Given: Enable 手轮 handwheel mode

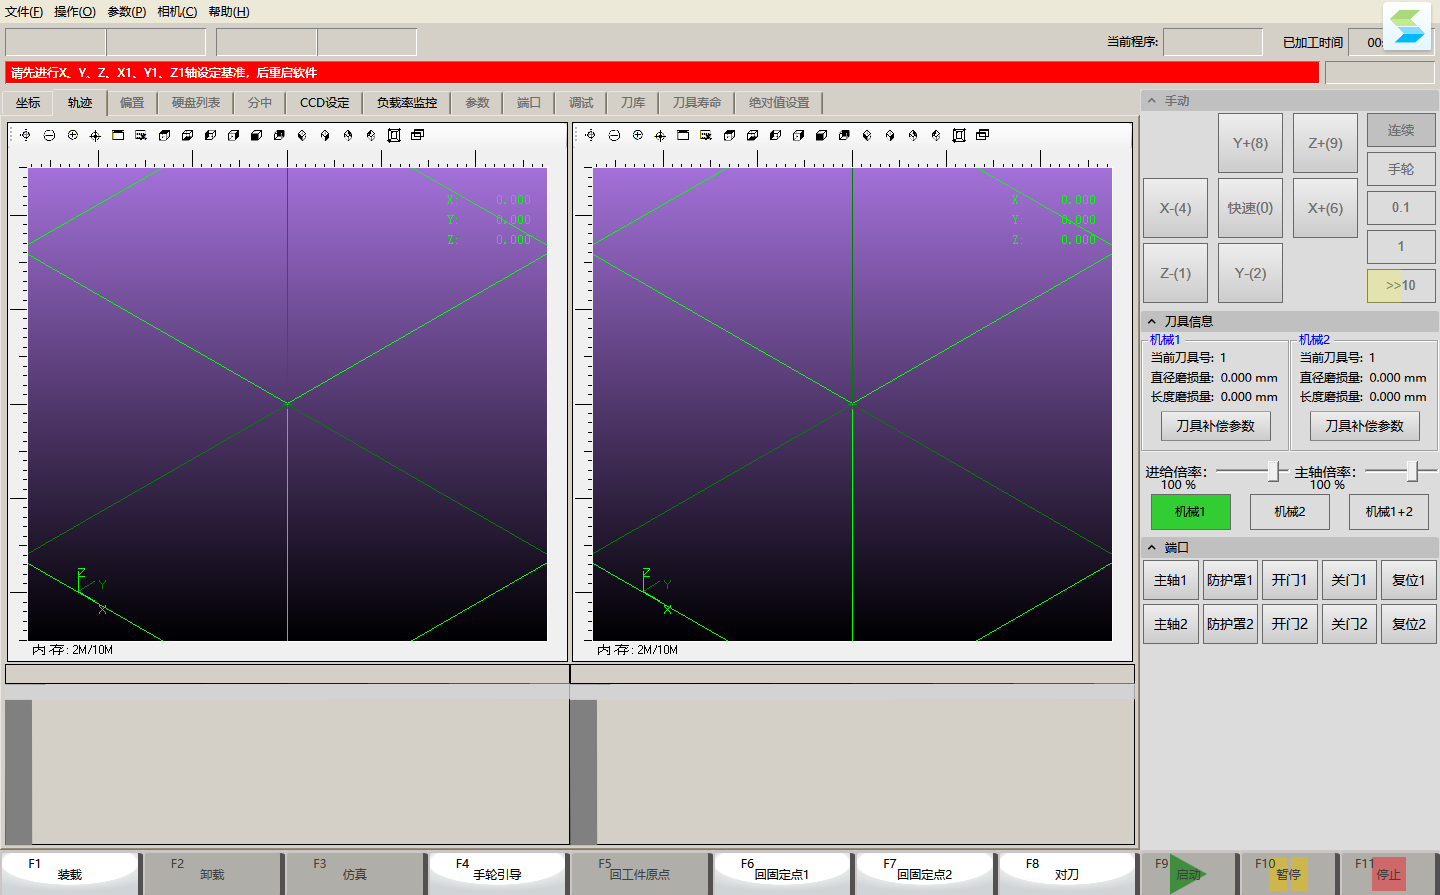Looking at the screenshot, I should [1401, 169].
